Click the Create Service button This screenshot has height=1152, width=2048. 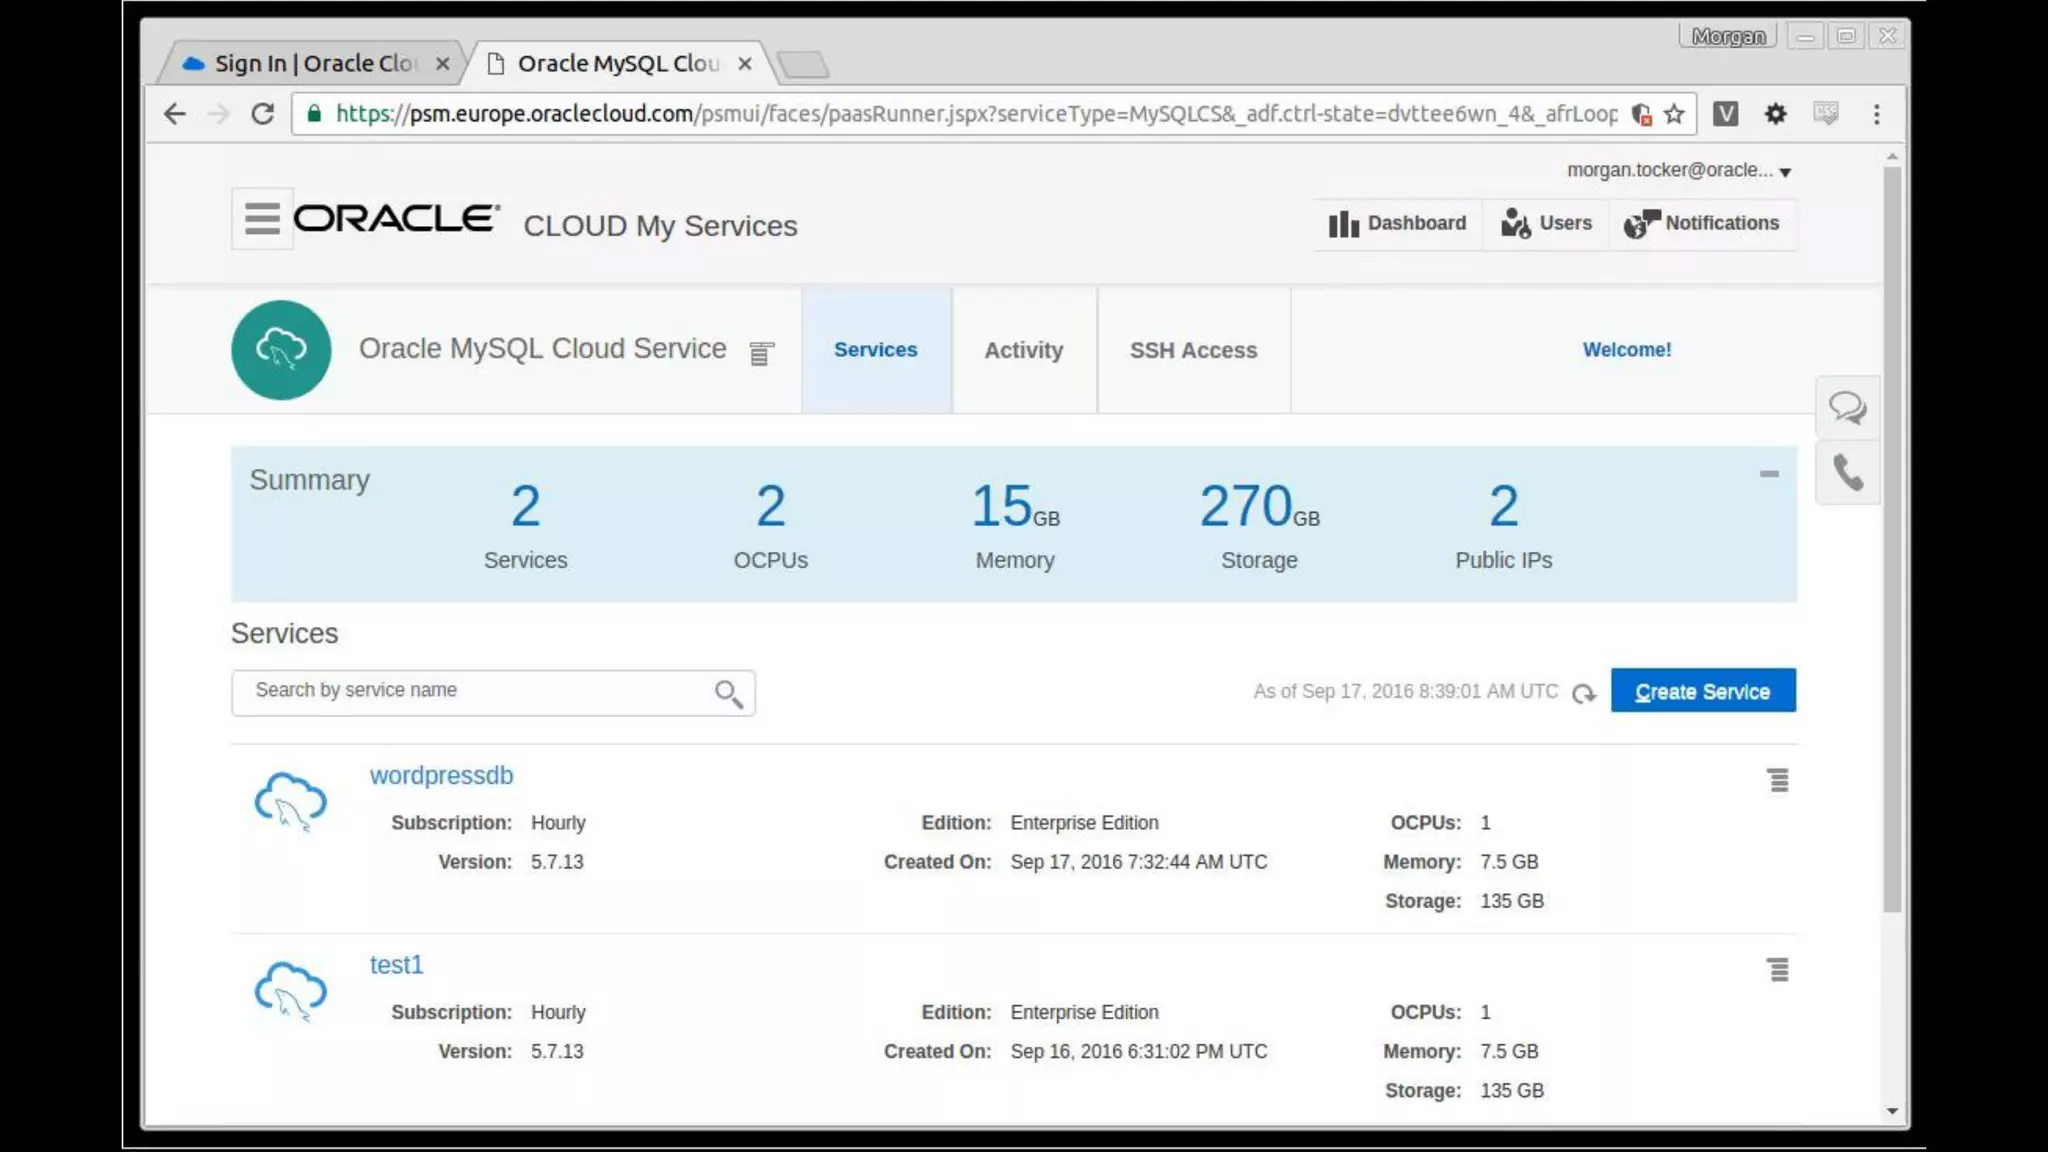pyautogui.click(x=1702, y=691)
